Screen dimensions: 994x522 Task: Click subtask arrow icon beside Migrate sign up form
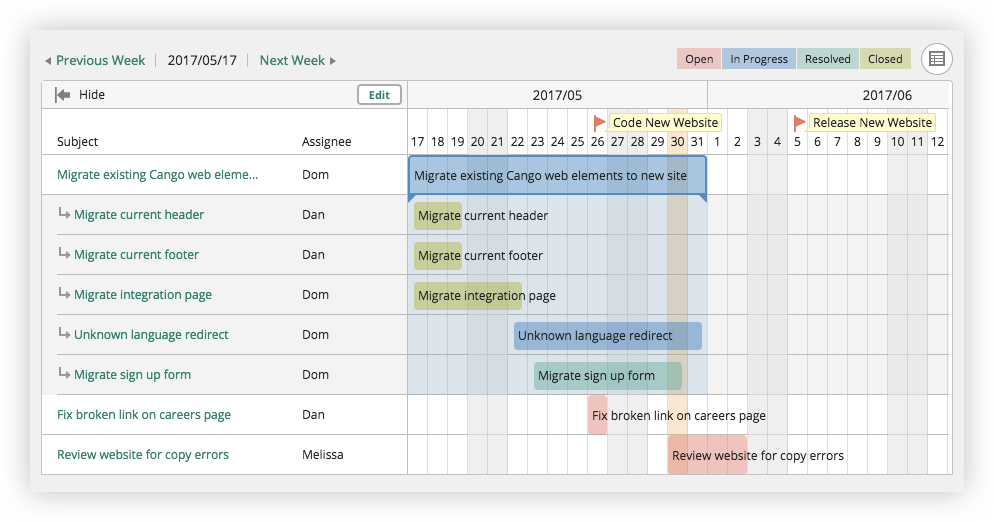64,374
